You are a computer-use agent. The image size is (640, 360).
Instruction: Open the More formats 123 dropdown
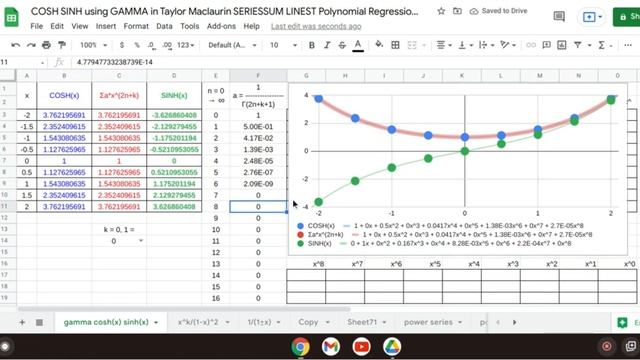tap(185, 45)
